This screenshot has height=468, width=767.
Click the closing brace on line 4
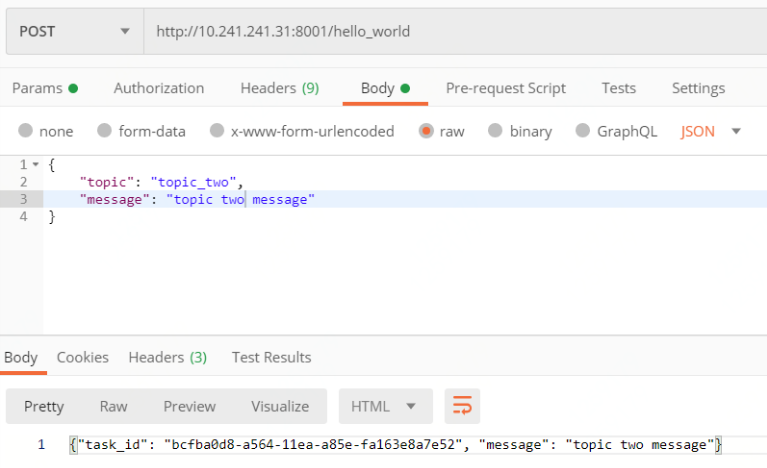point(52,217)
